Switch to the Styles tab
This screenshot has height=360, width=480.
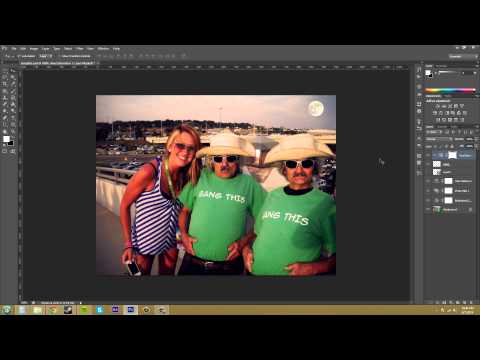click(x=448, y=96)
